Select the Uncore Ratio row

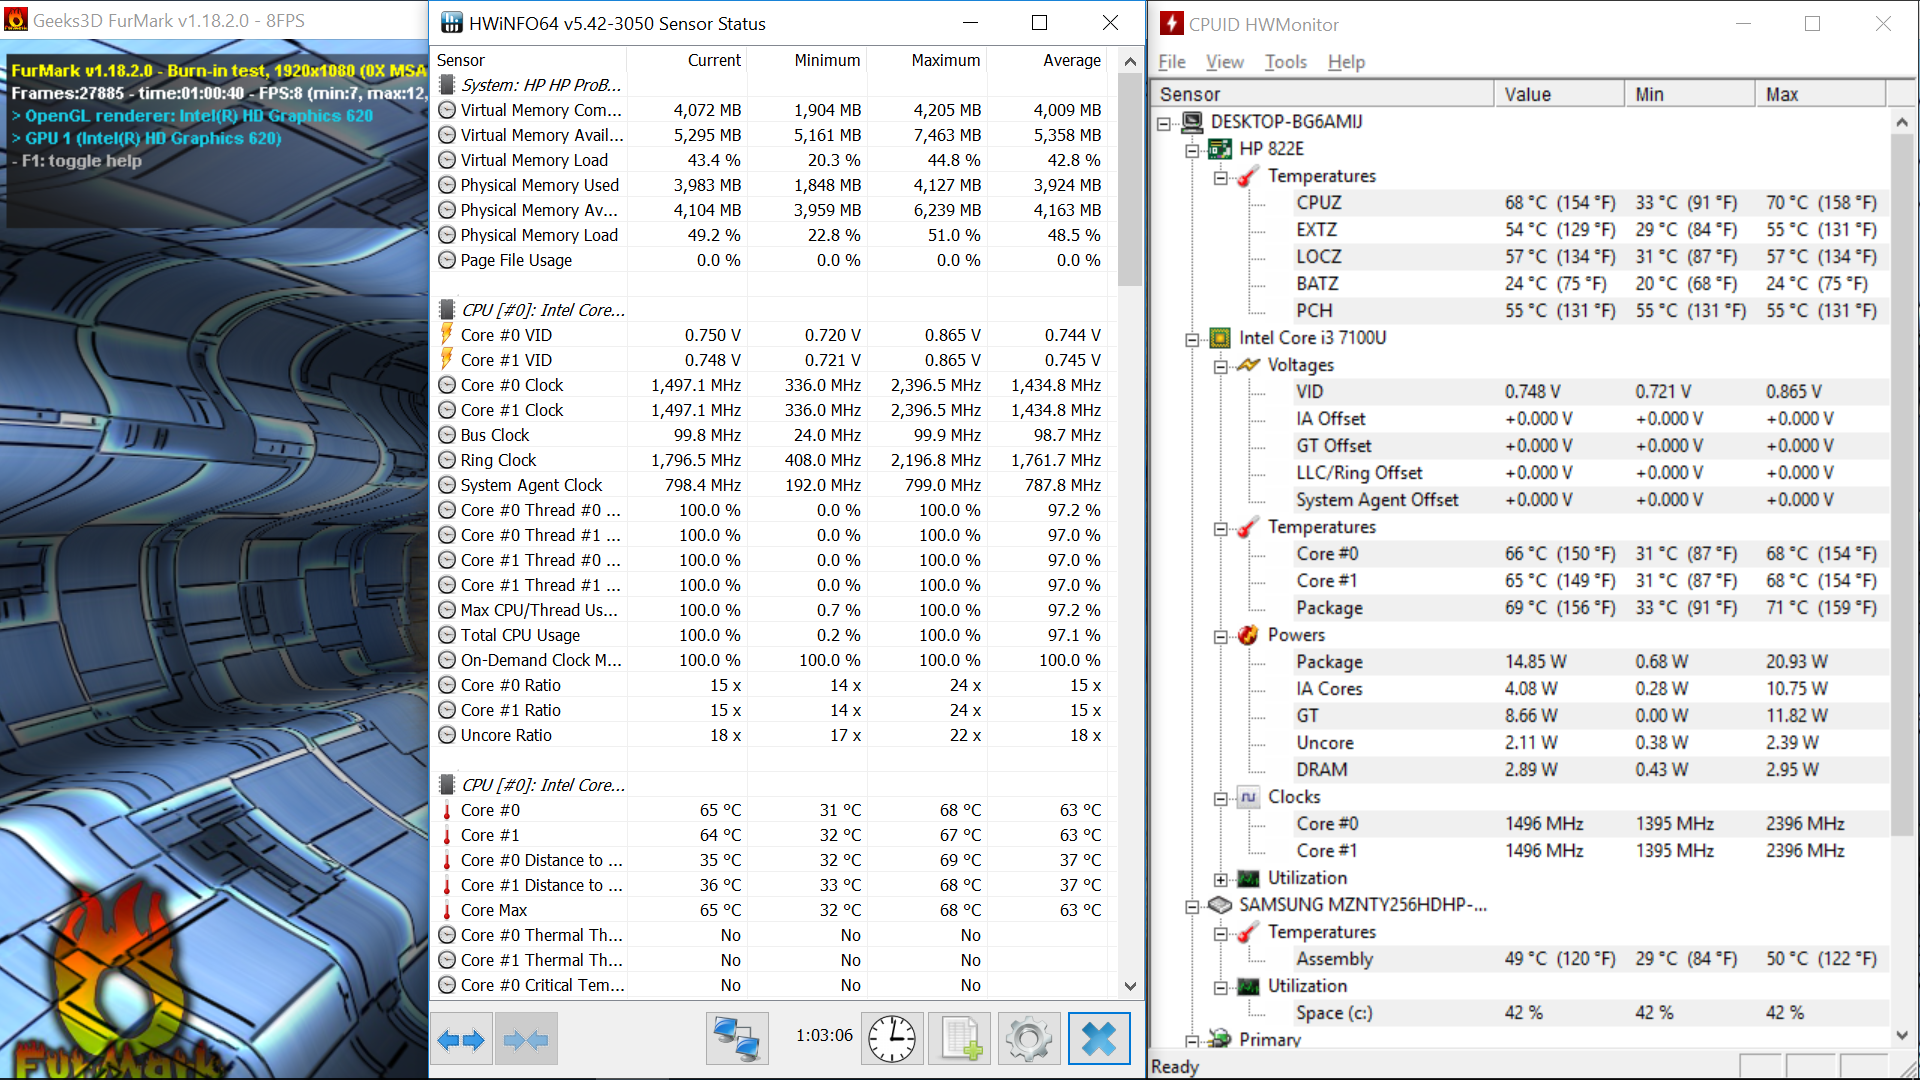click(x=773, y=735)
